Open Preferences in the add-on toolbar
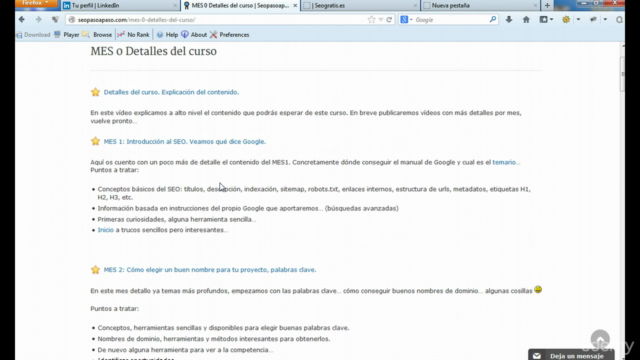Screen dimensions: 640x360 229,35
